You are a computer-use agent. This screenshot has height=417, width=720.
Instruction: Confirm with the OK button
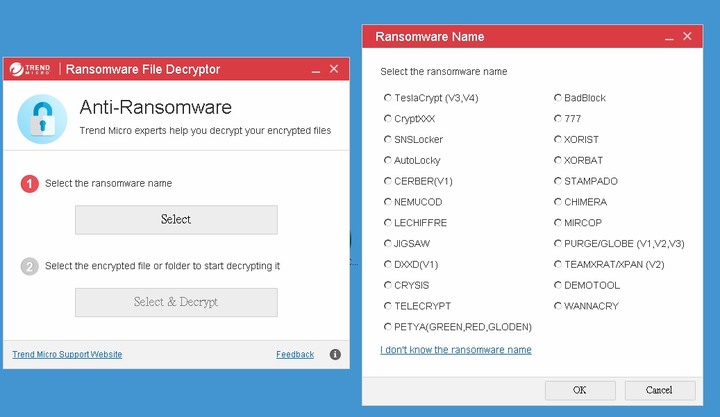click(580, 390)
